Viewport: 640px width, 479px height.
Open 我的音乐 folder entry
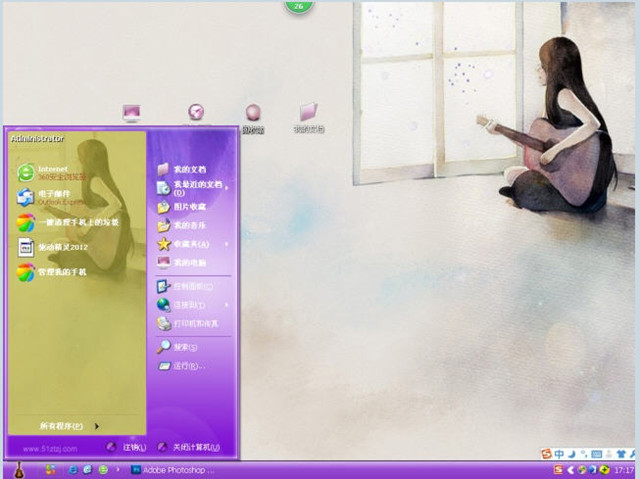click(x=182, y=225)
